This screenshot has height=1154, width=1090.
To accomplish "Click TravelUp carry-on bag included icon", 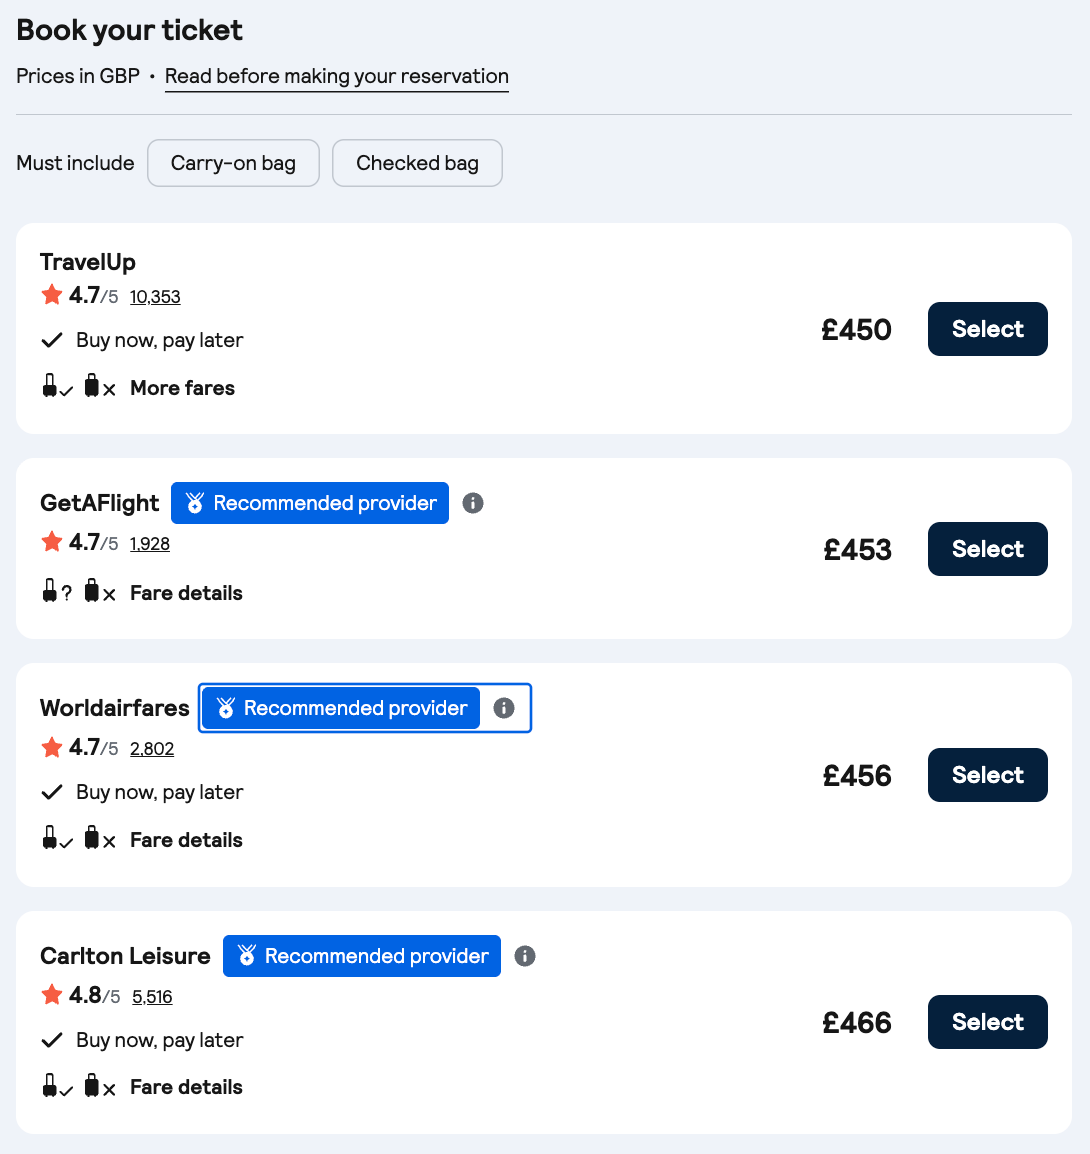I will click(x=57, y=386).
